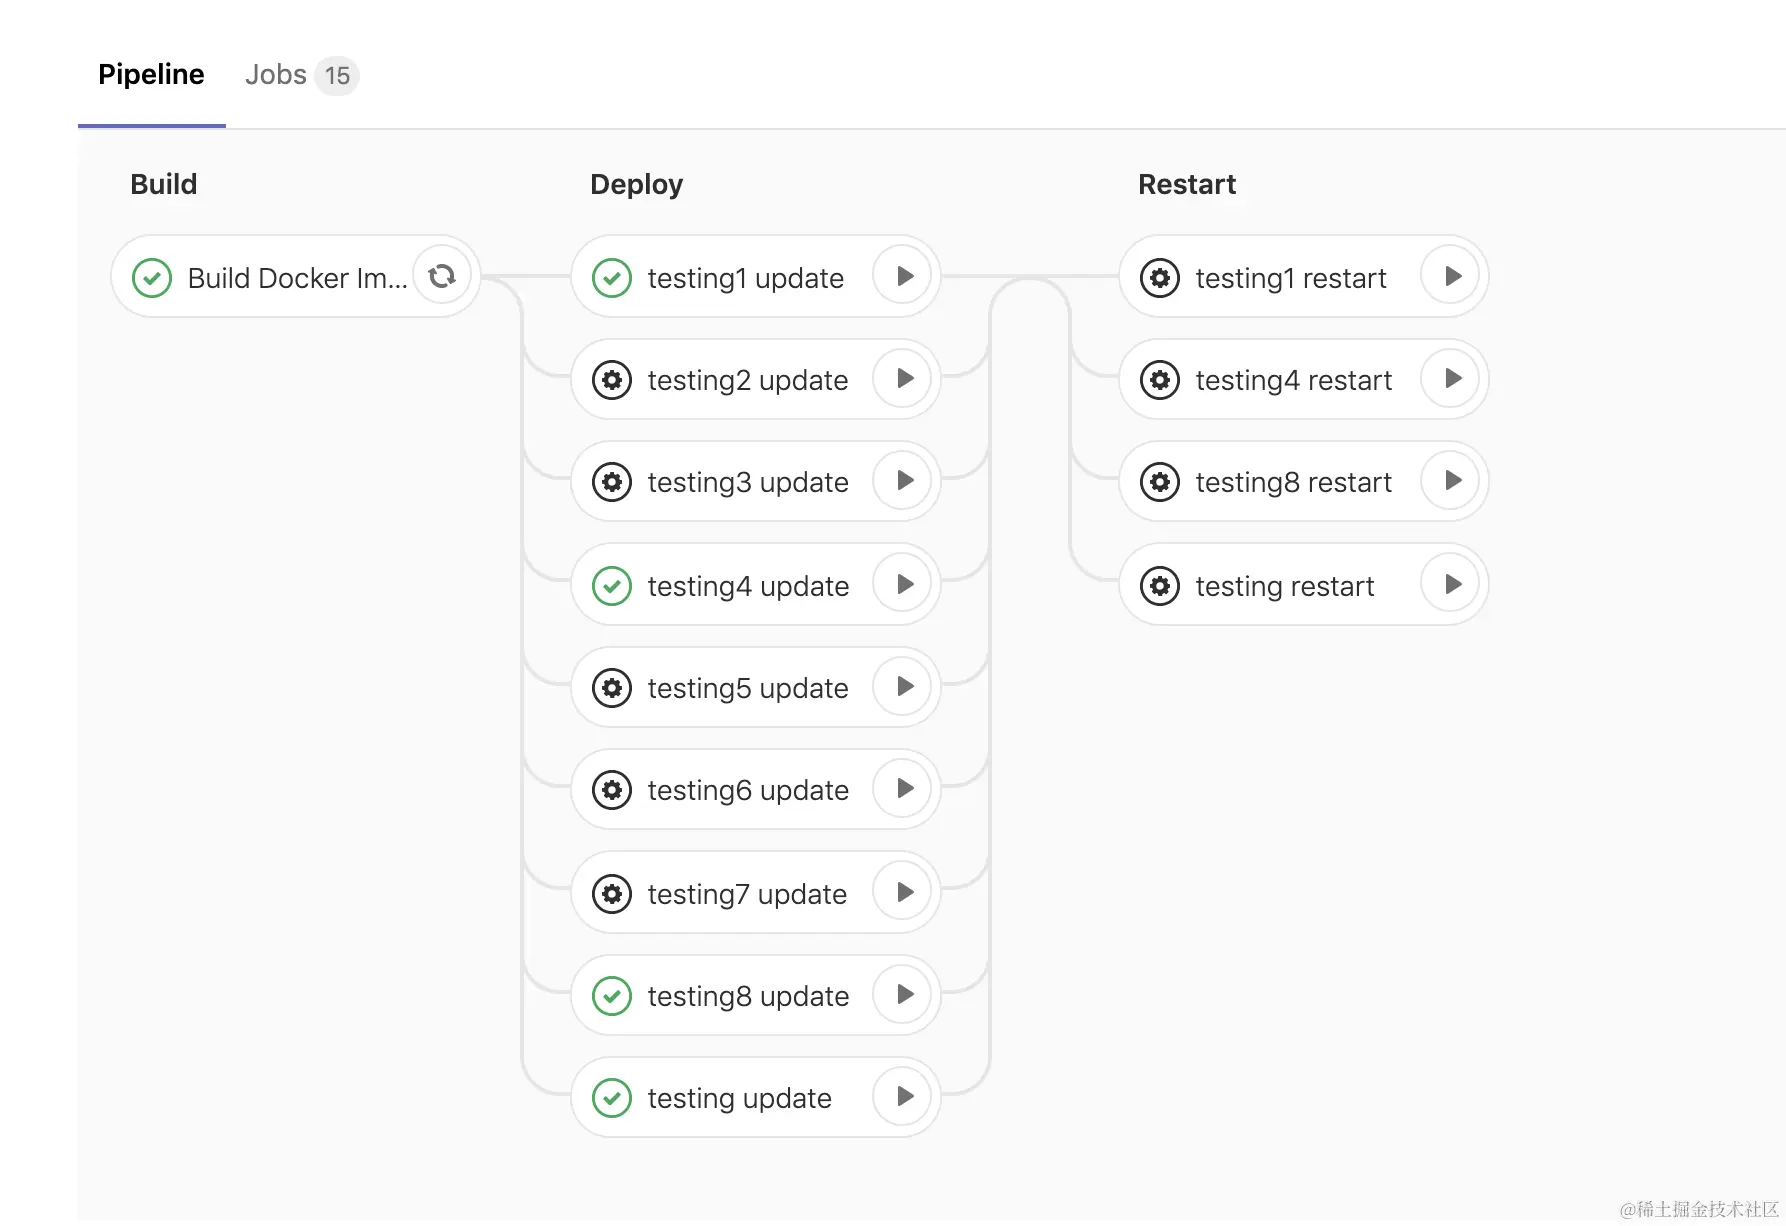Start the testing5 update job
This screenshot has width=1786, height=1226.
(905, 686)
